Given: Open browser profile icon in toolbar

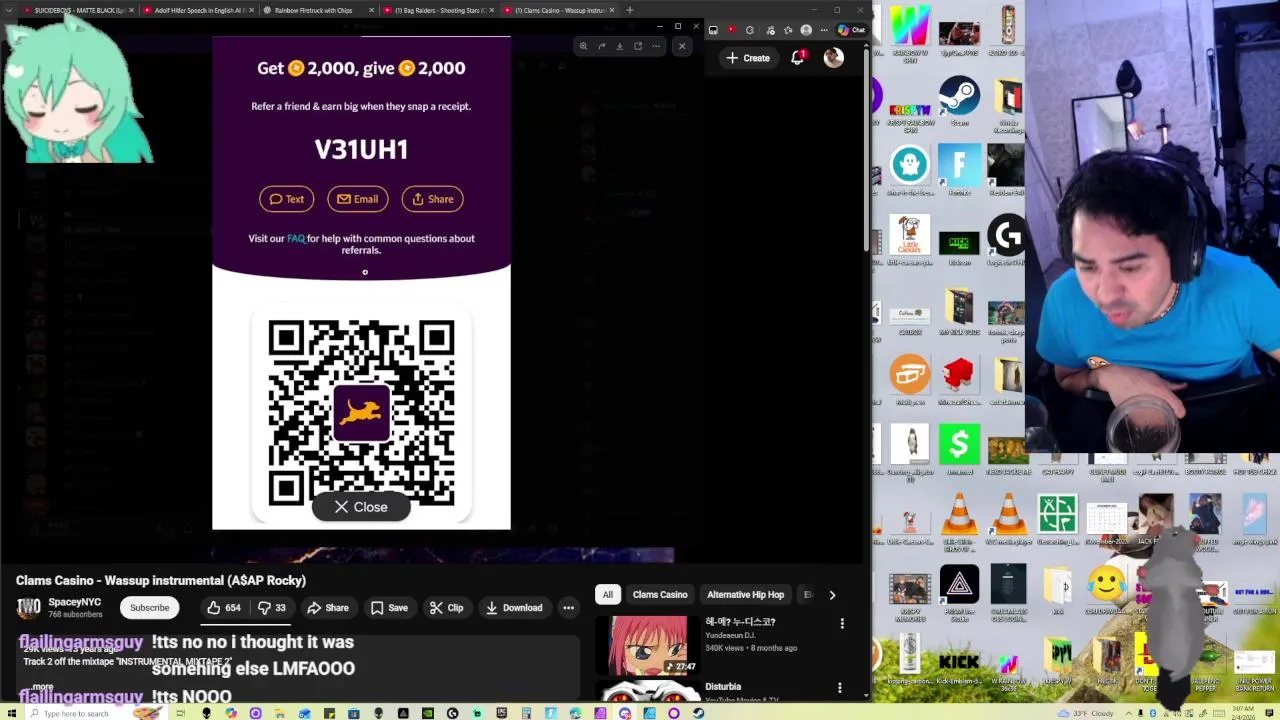Looking at the screenshot, I should [x=806, y=30].
